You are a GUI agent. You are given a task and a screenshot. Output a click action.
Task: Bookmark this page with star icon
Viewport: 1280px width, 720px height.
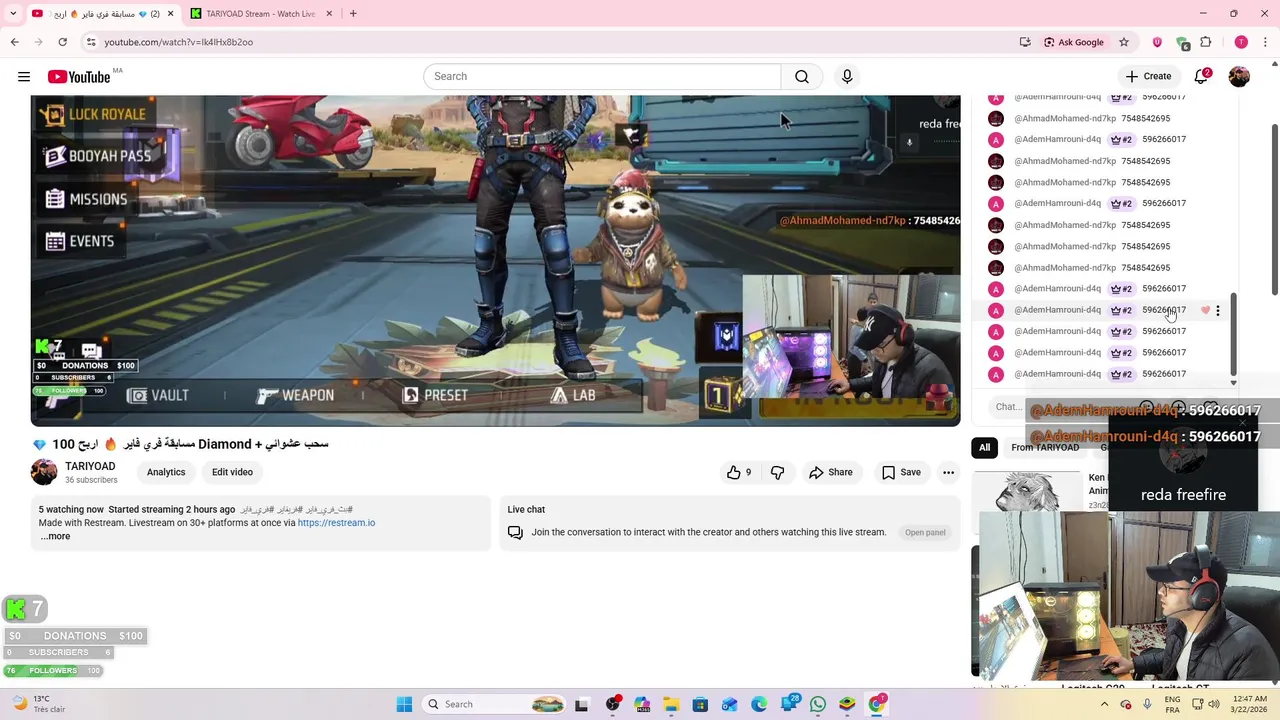coord(1124,42)
